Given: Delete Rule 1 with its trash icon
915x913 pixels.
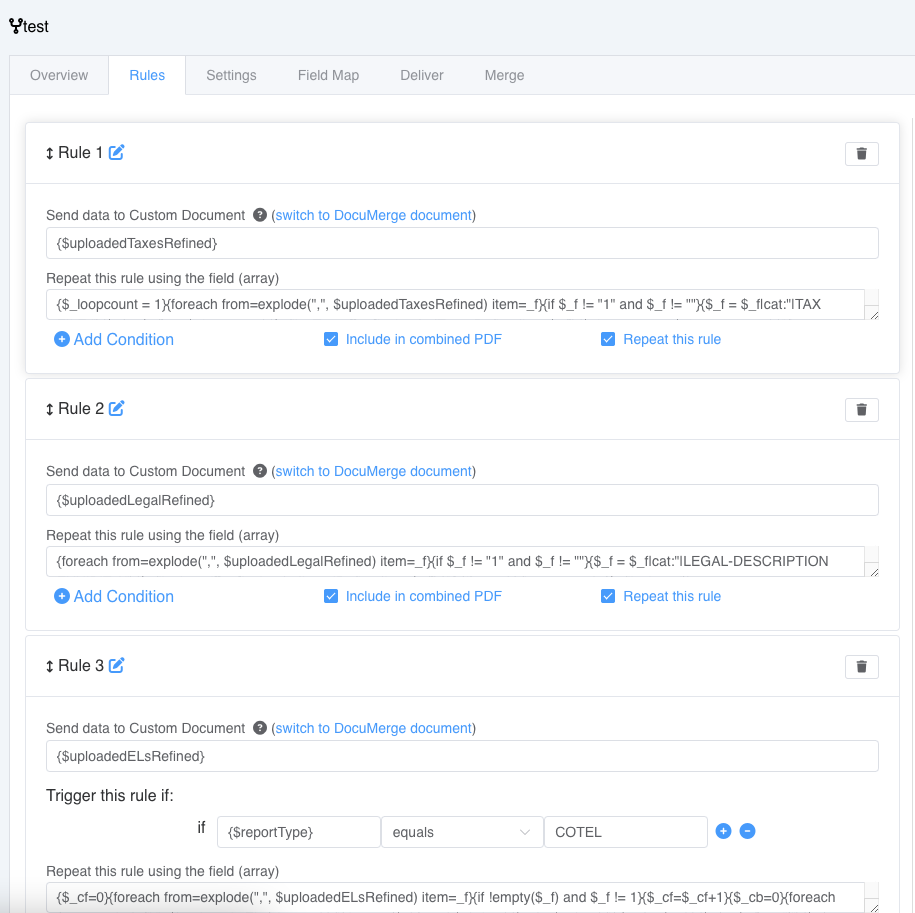Looking at the screenshot, I should pos(861,153).
